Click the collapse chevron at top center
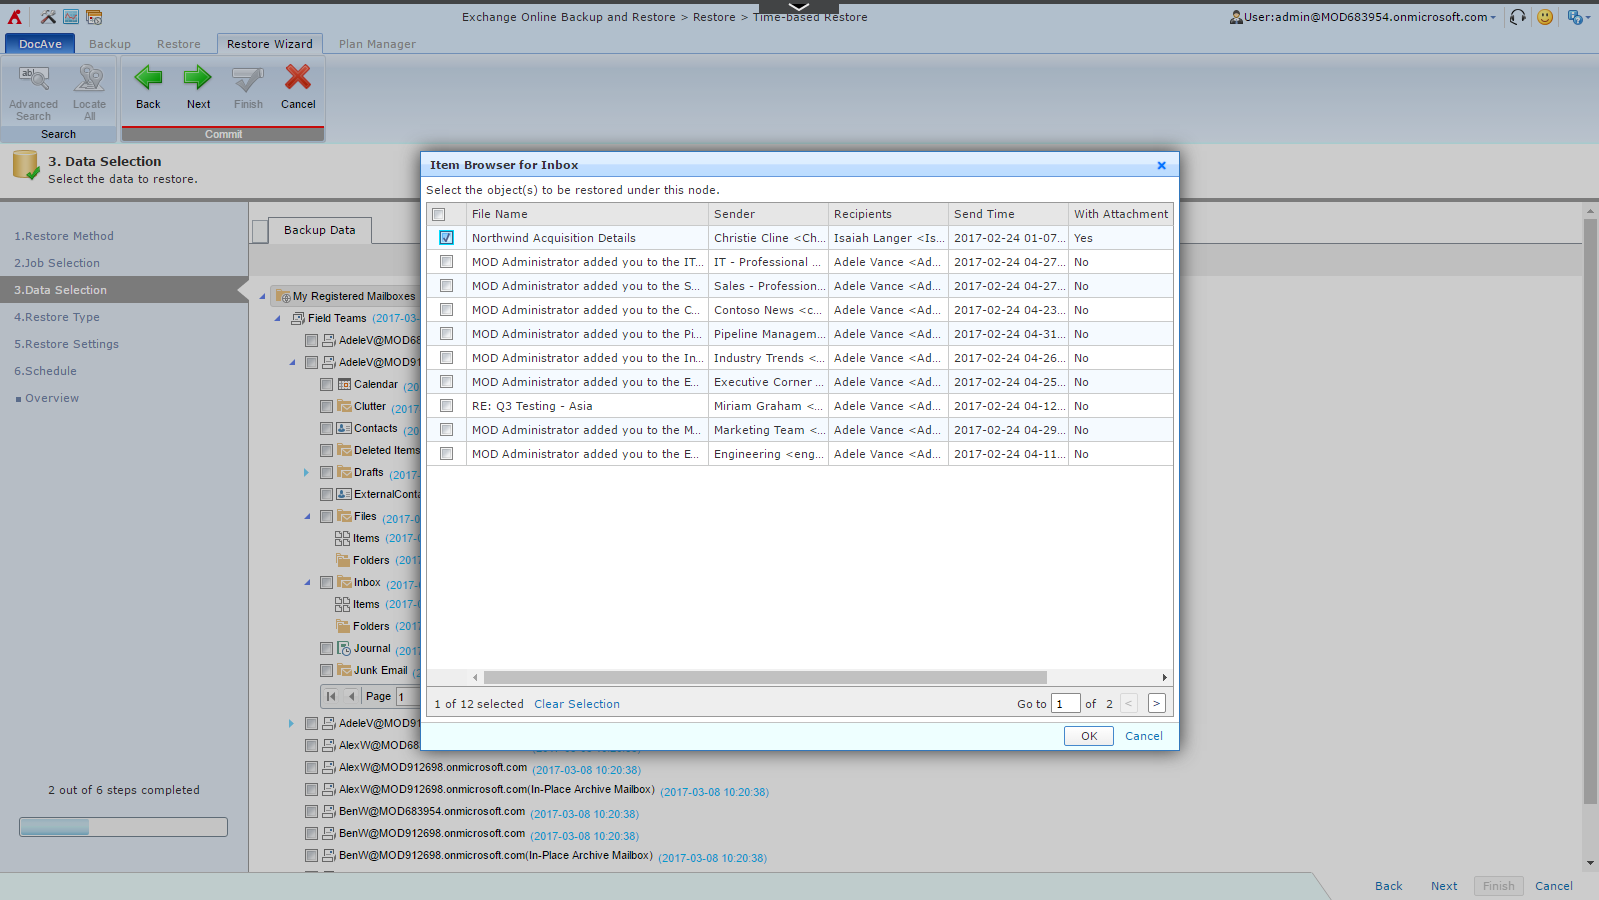 [x=799, y=6]
